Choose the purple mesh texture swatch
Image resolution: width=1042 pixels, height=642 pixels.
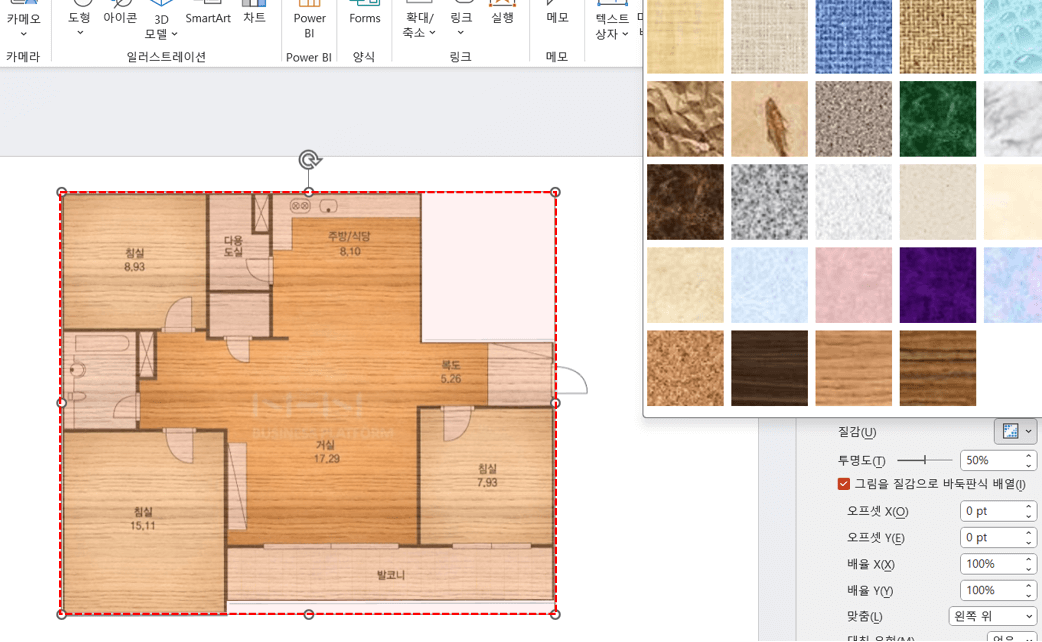pos(937,285)
